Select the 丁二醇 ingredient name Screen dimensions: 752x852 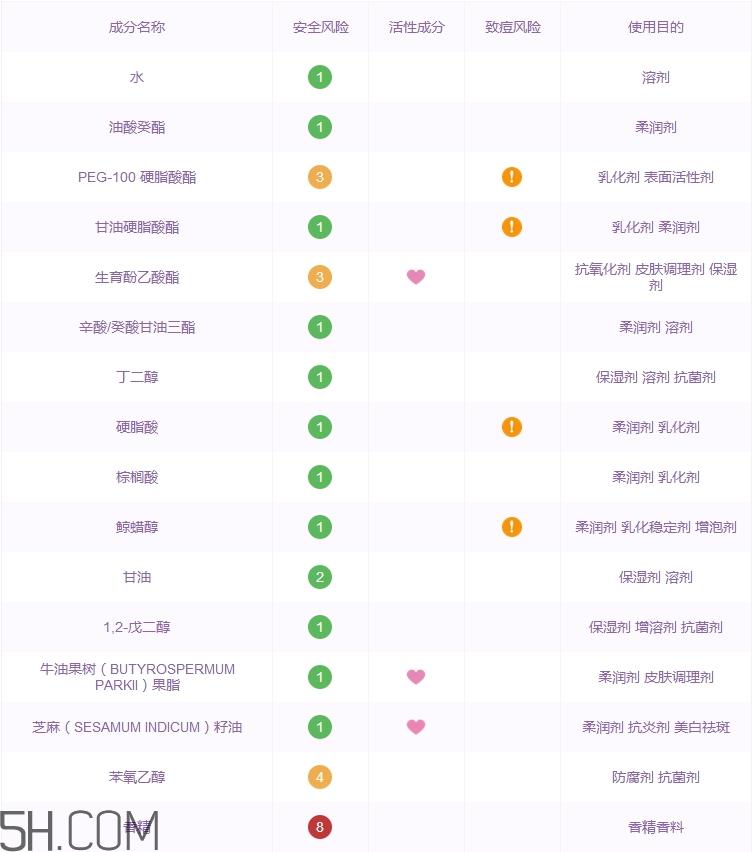(x=137, y=377)
